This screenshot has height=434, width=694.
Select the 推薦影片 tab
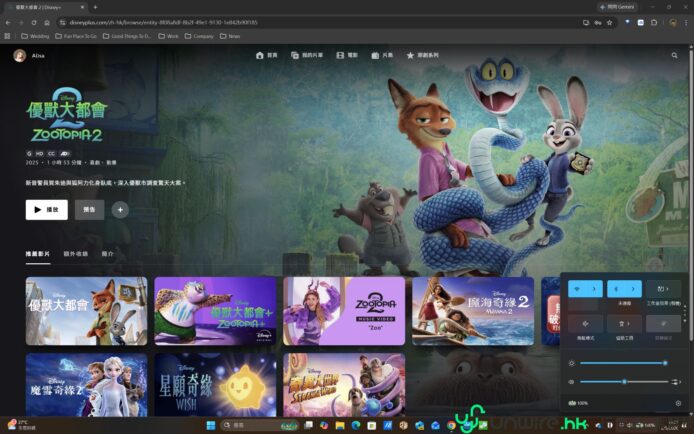click(38, 254)
